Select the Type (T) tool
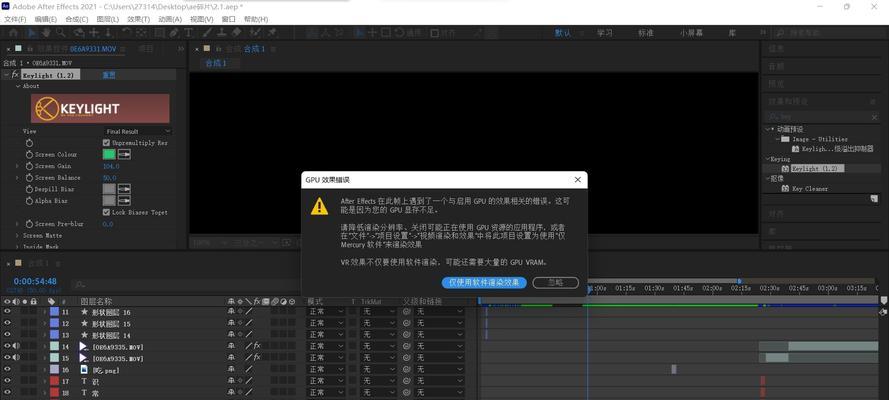 coord(188,33)
